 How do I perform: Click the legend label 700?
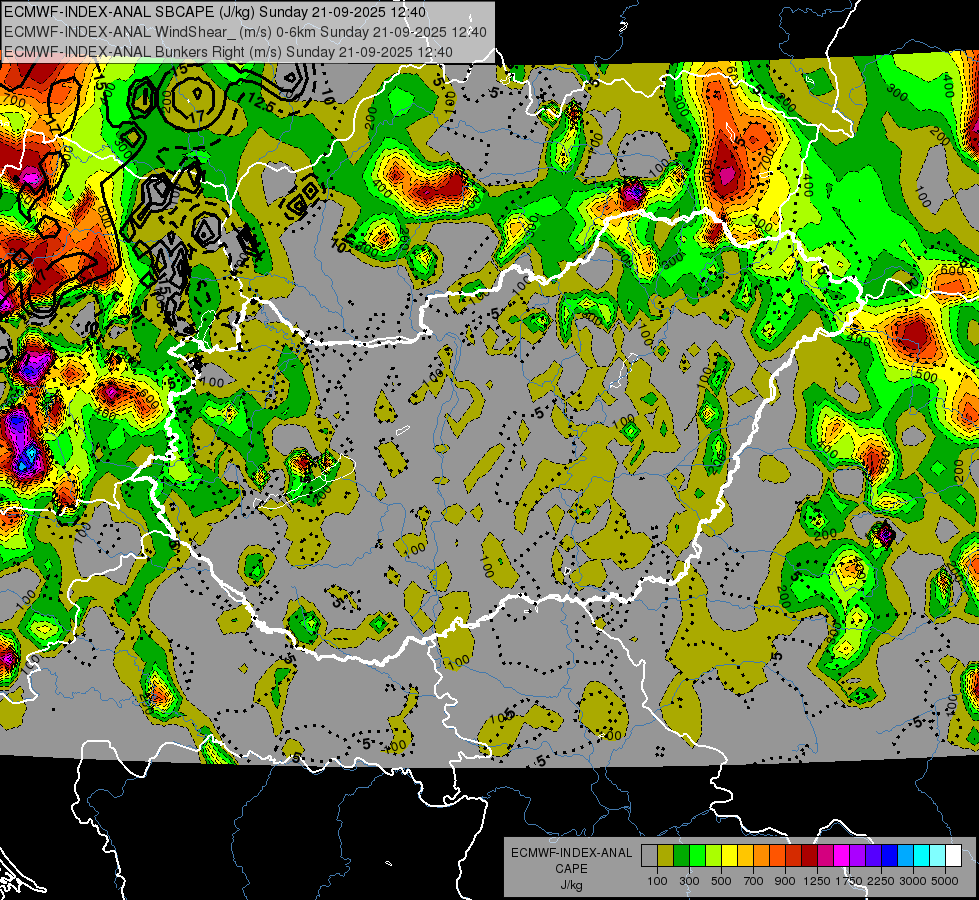pos(754,881)
